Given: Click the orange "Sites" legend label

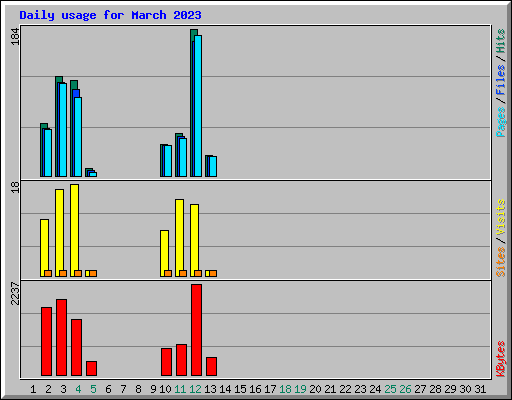Looking at the screenshot, I should [x=501, y=262].
